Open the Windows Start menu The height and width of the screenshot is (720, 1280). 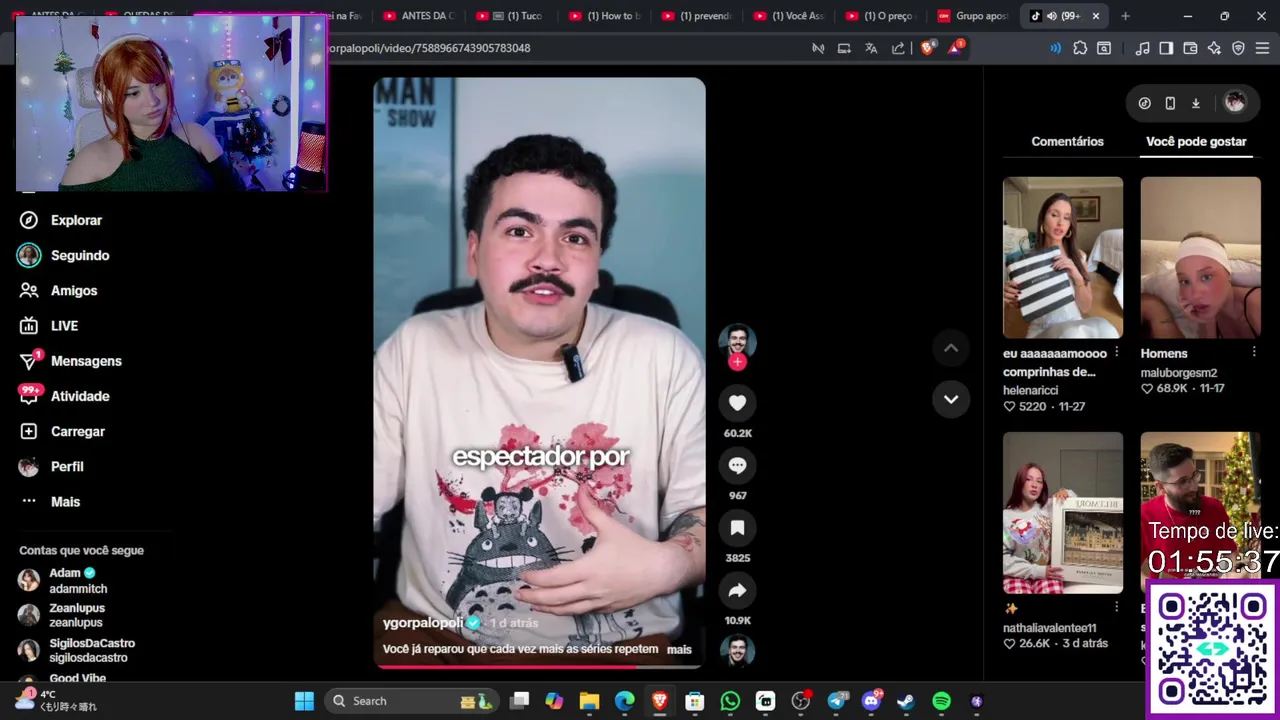click(304, 701)
